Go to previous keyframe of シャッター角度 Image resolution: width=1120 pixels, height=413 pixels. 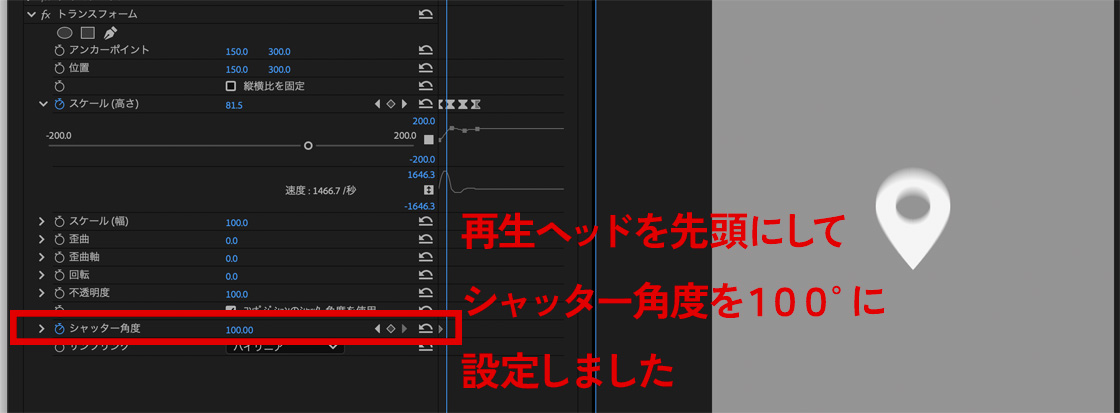[x=377, y=328]
